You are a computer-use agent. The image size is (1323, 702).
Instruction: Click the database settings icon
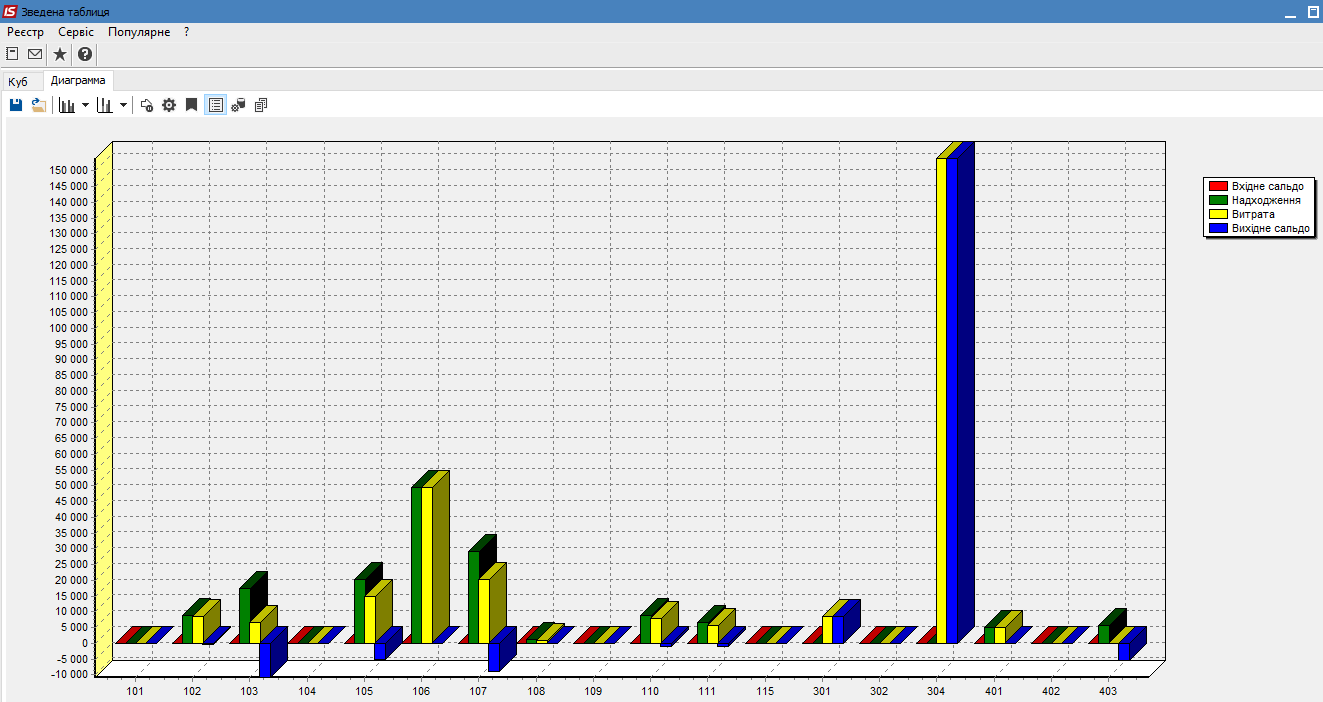238,105
